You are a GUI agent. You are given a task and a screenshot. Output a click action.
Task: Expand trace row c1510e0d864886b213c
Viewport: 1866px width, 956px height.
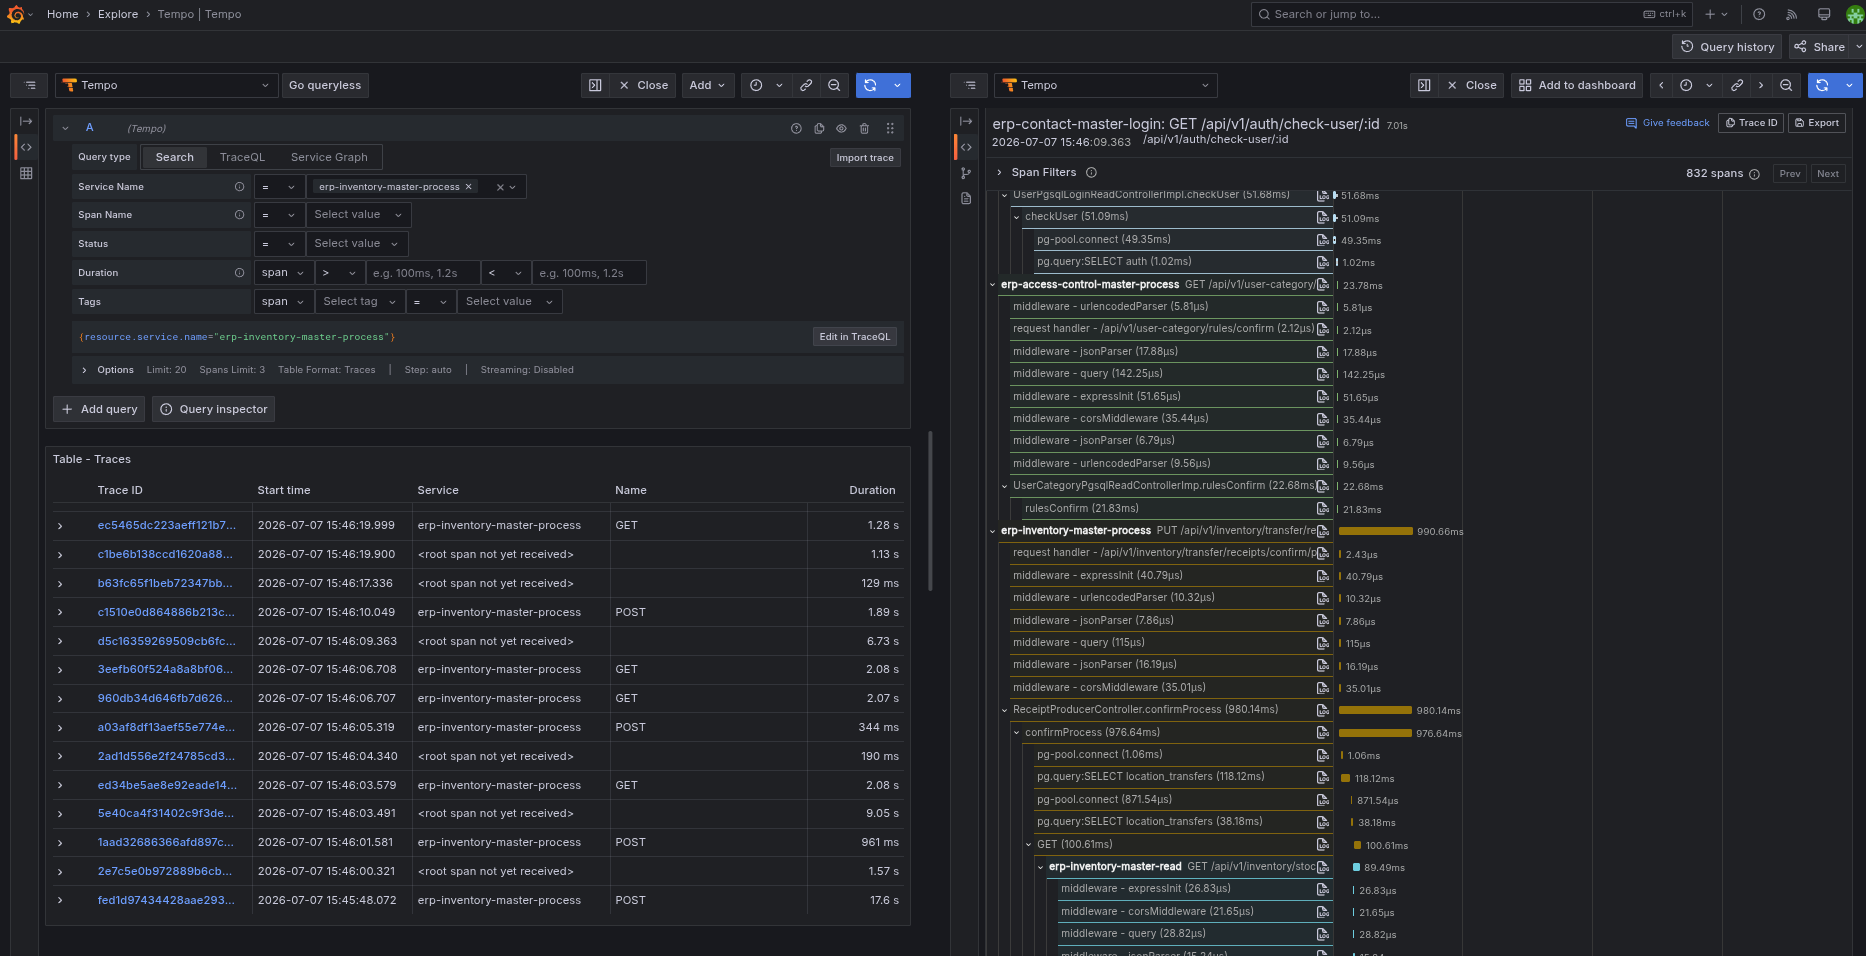coord(60,612)
